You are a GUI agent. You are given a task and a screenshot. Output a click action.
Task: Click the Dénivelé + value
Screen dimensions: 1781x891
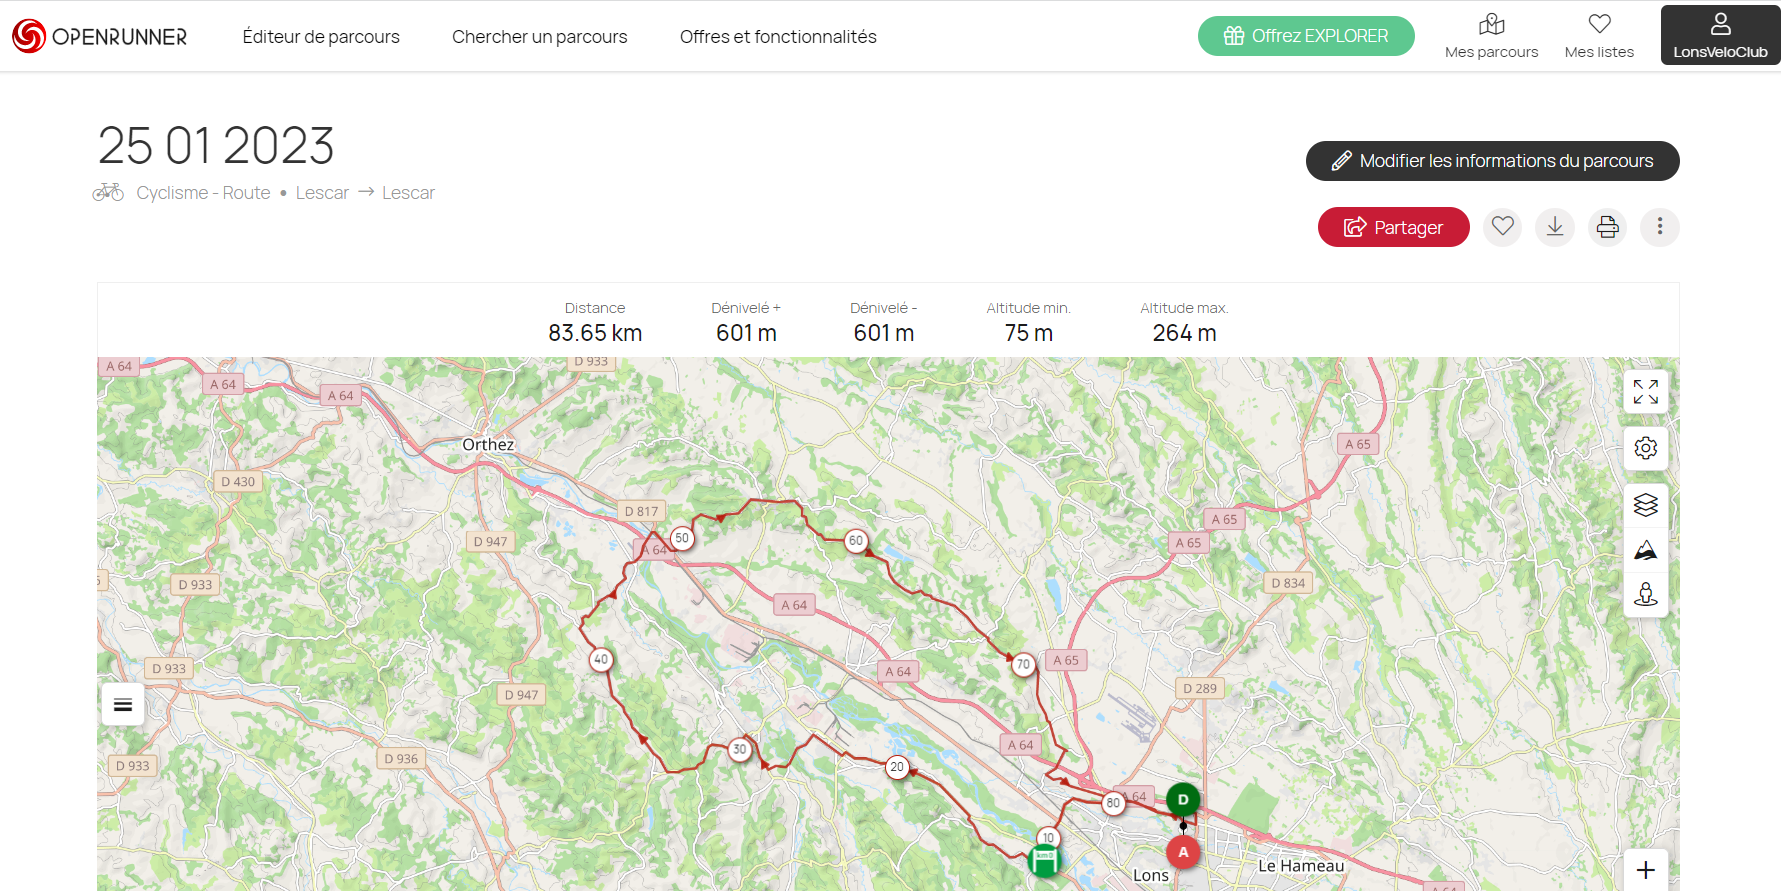[746, 333]
